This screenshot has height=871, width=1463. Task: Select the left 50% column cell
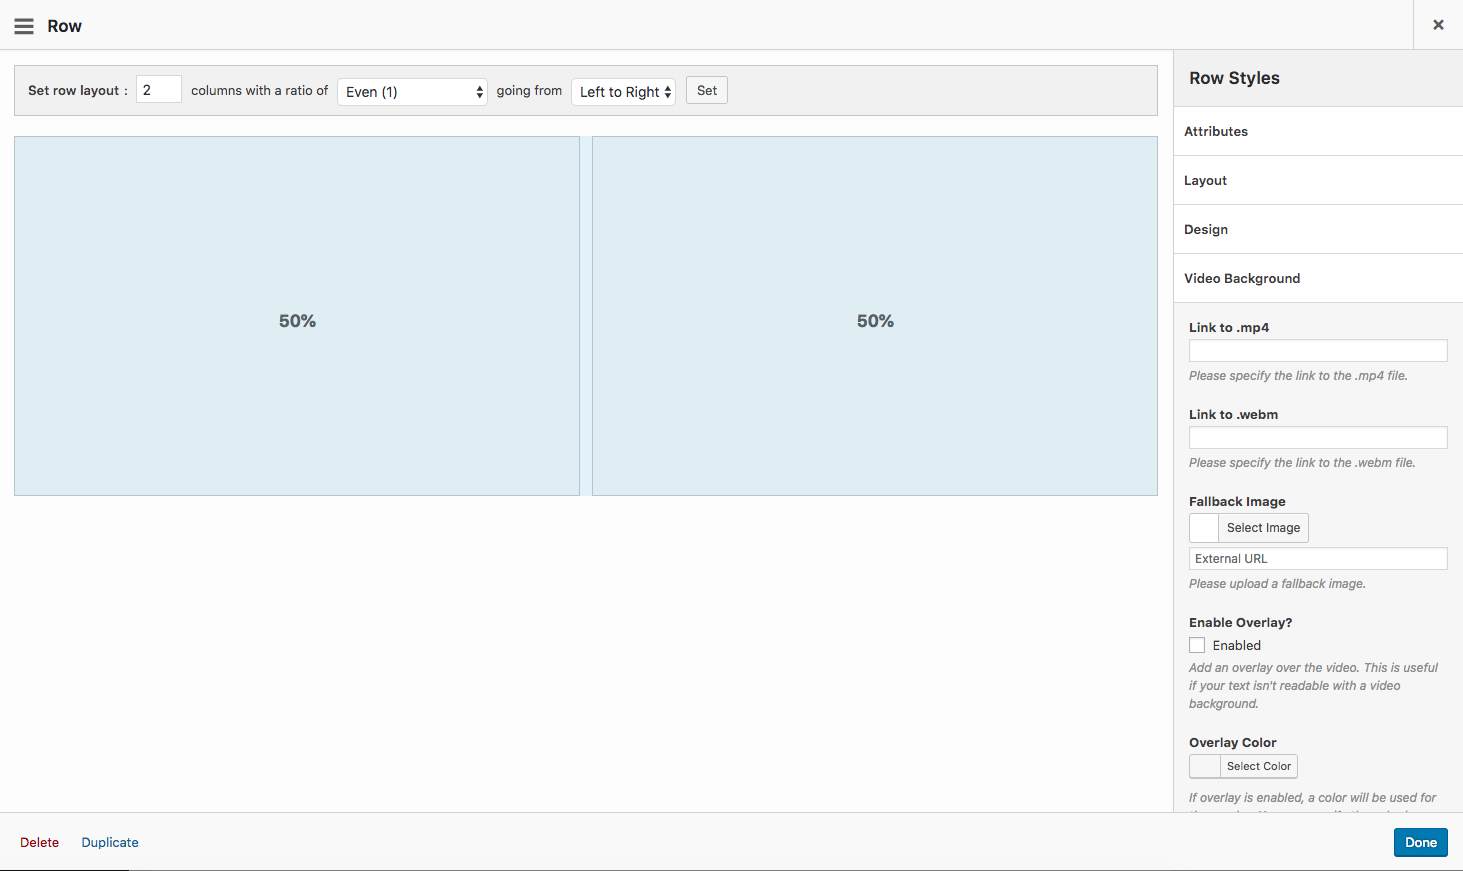297,316
